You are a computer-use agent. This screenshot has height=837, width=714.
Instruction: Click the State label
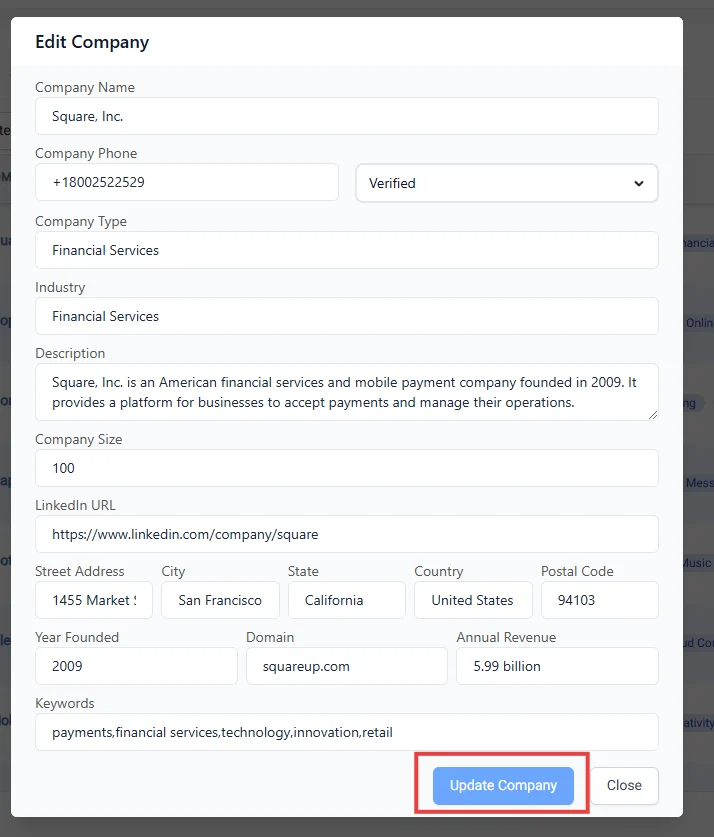(303, 571)
